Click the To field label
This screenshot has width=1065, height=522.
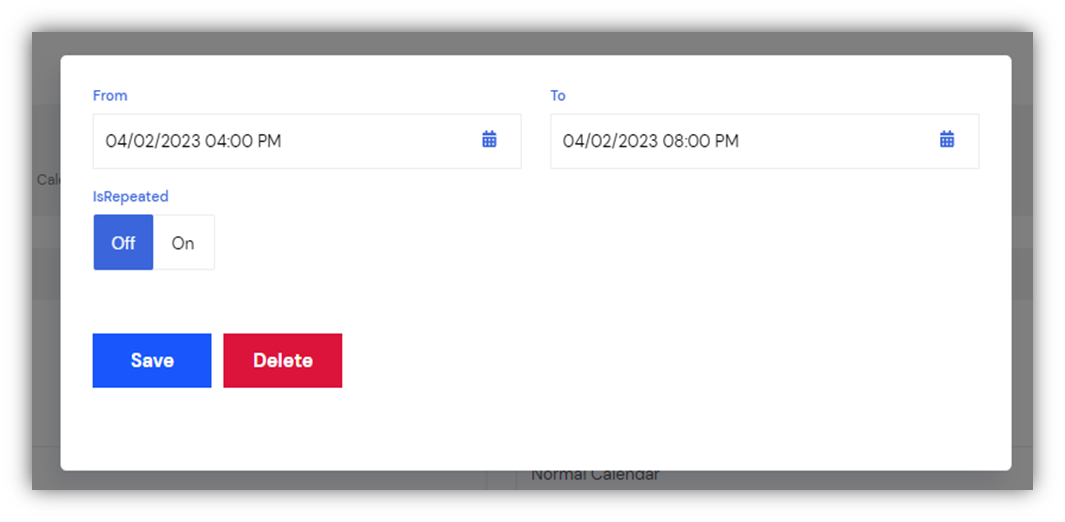coord(558,96)
